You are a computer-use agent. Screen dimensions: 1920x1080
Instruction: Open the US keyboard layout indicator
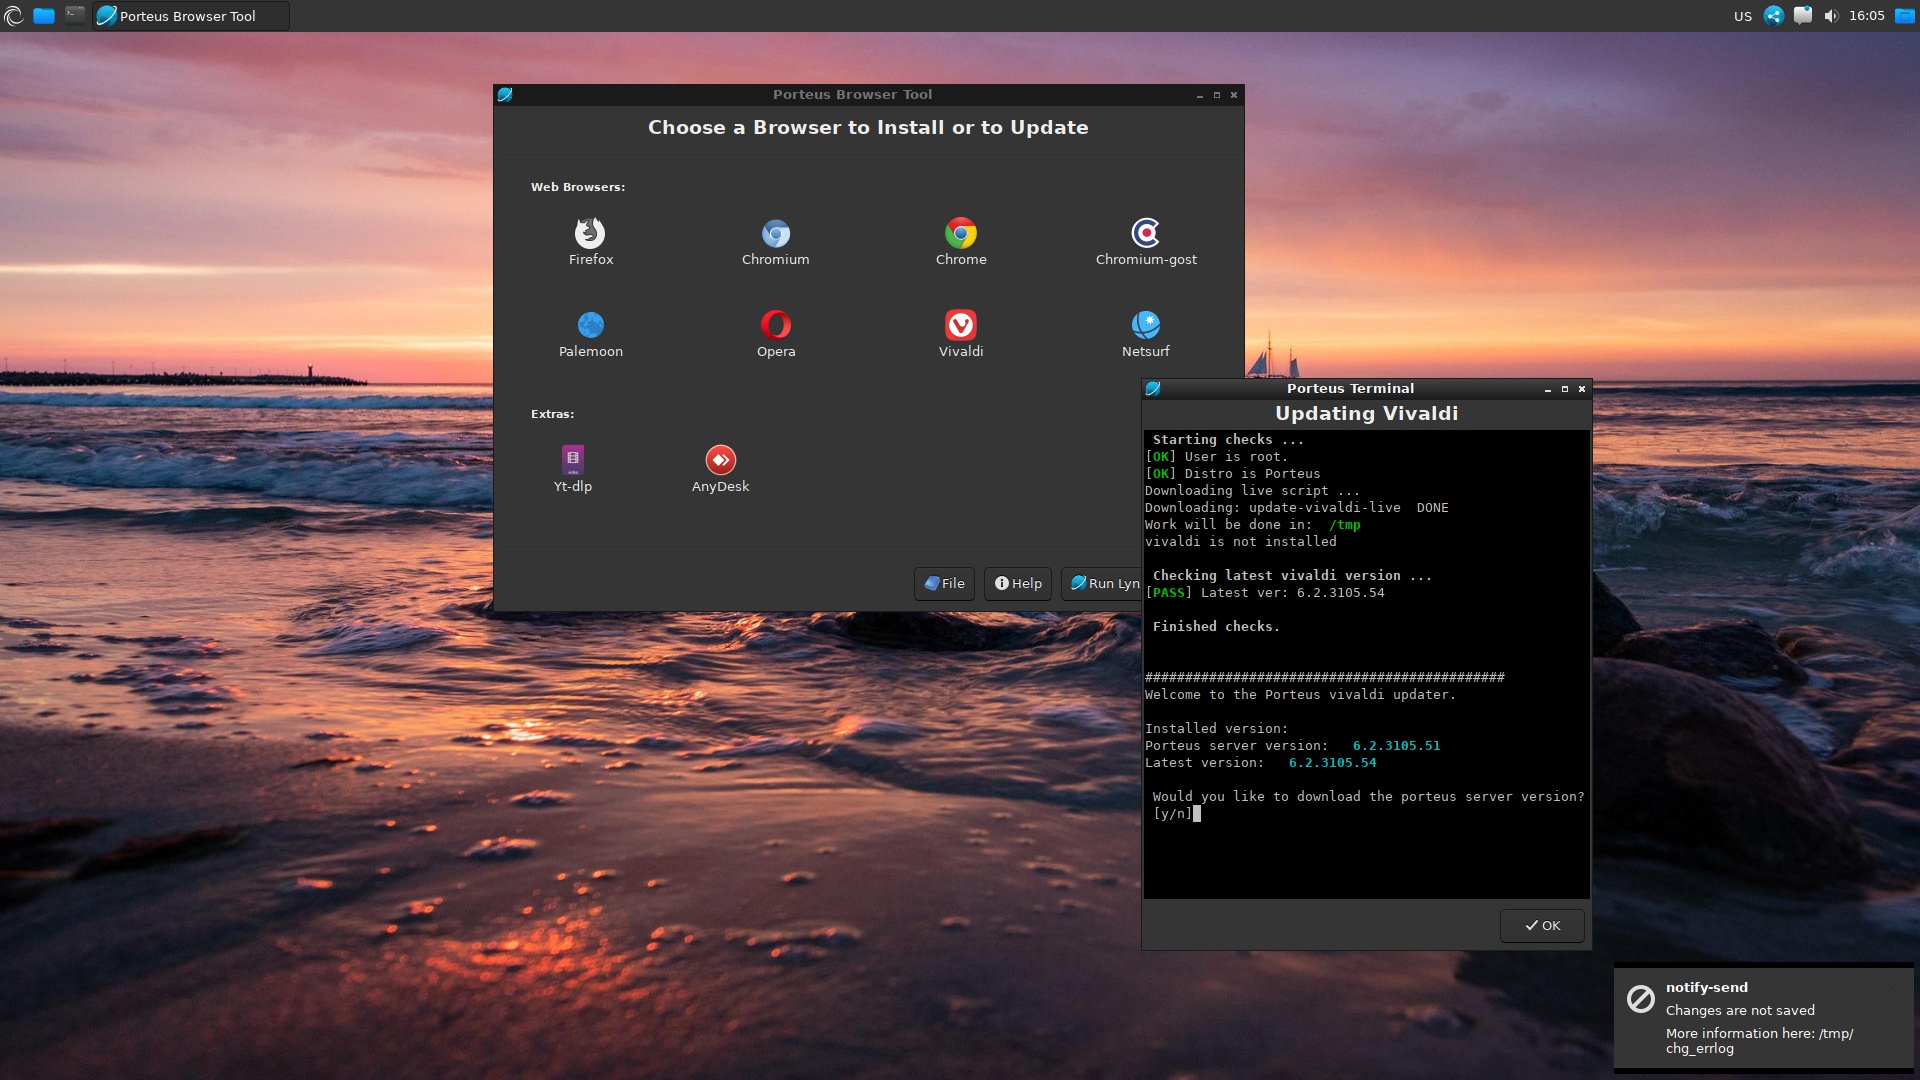pos(1743,16)
